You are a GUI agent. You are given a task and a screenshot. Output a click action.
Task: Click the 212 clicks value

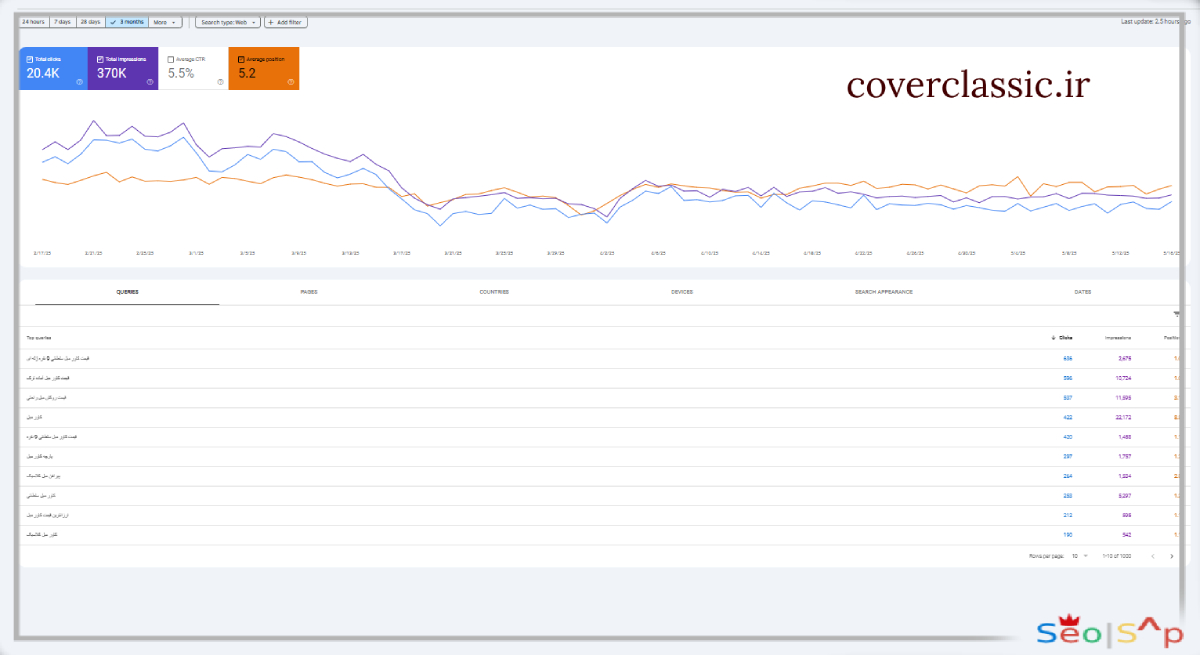(1068, 515)
